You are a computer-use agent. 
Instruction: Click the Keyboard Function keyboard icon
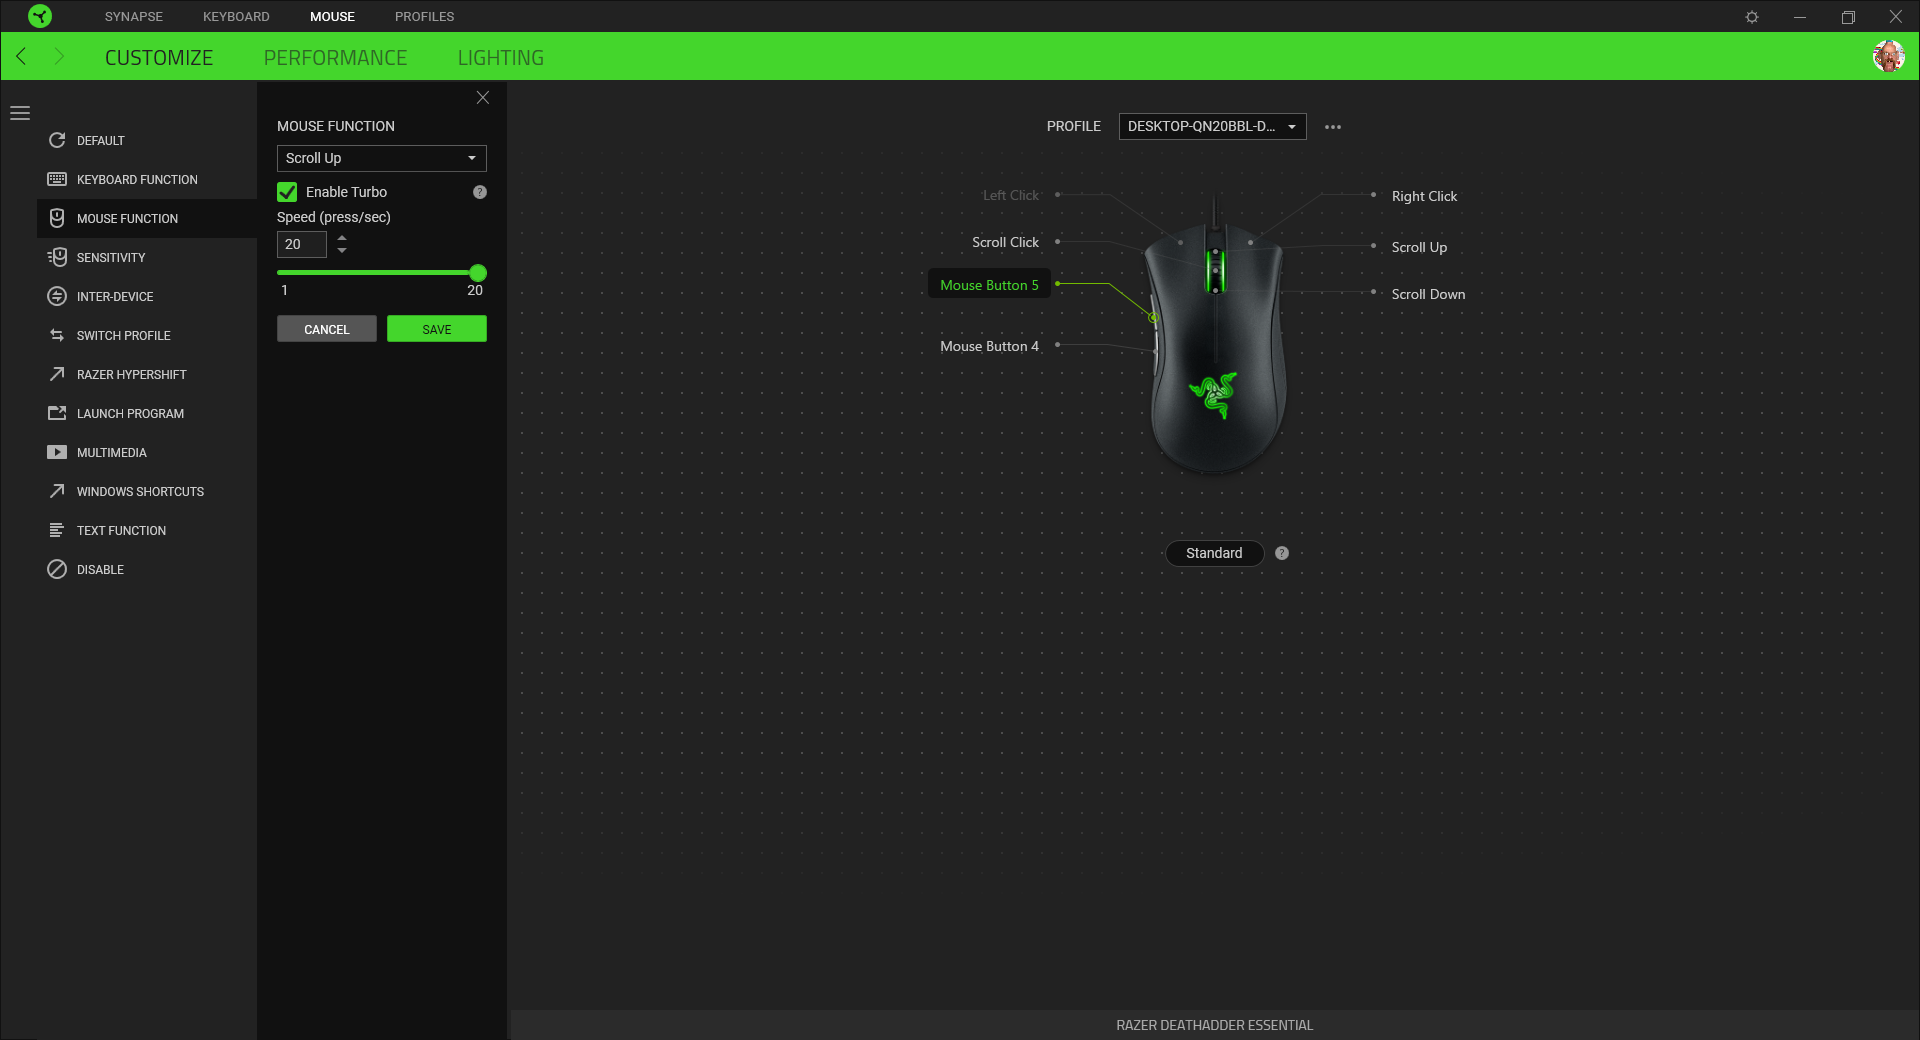point(57,179)
